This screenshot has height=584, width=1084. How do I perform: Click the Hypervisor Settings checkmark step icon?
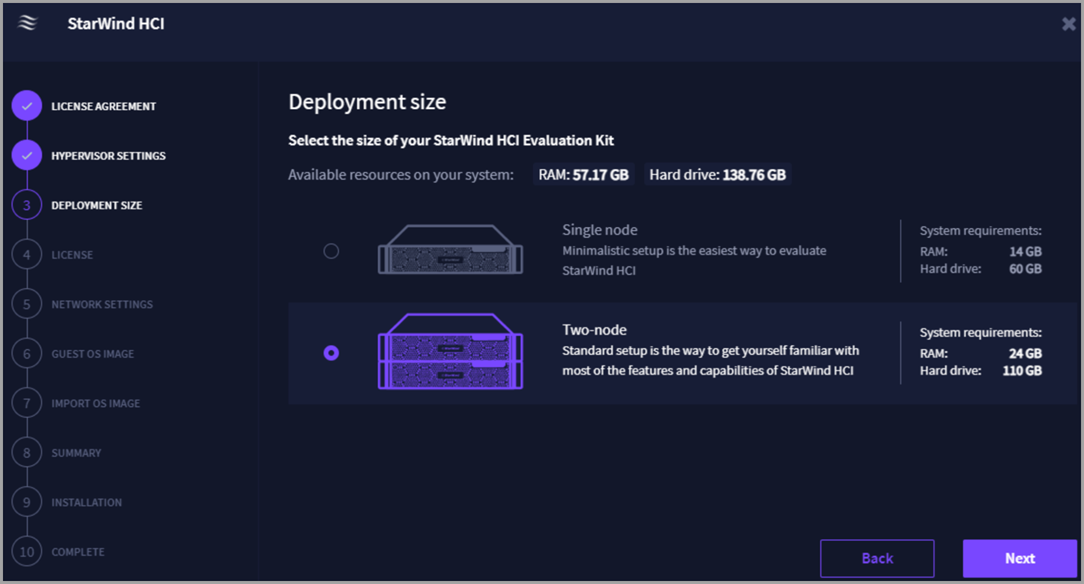click(x=27, y=156)
